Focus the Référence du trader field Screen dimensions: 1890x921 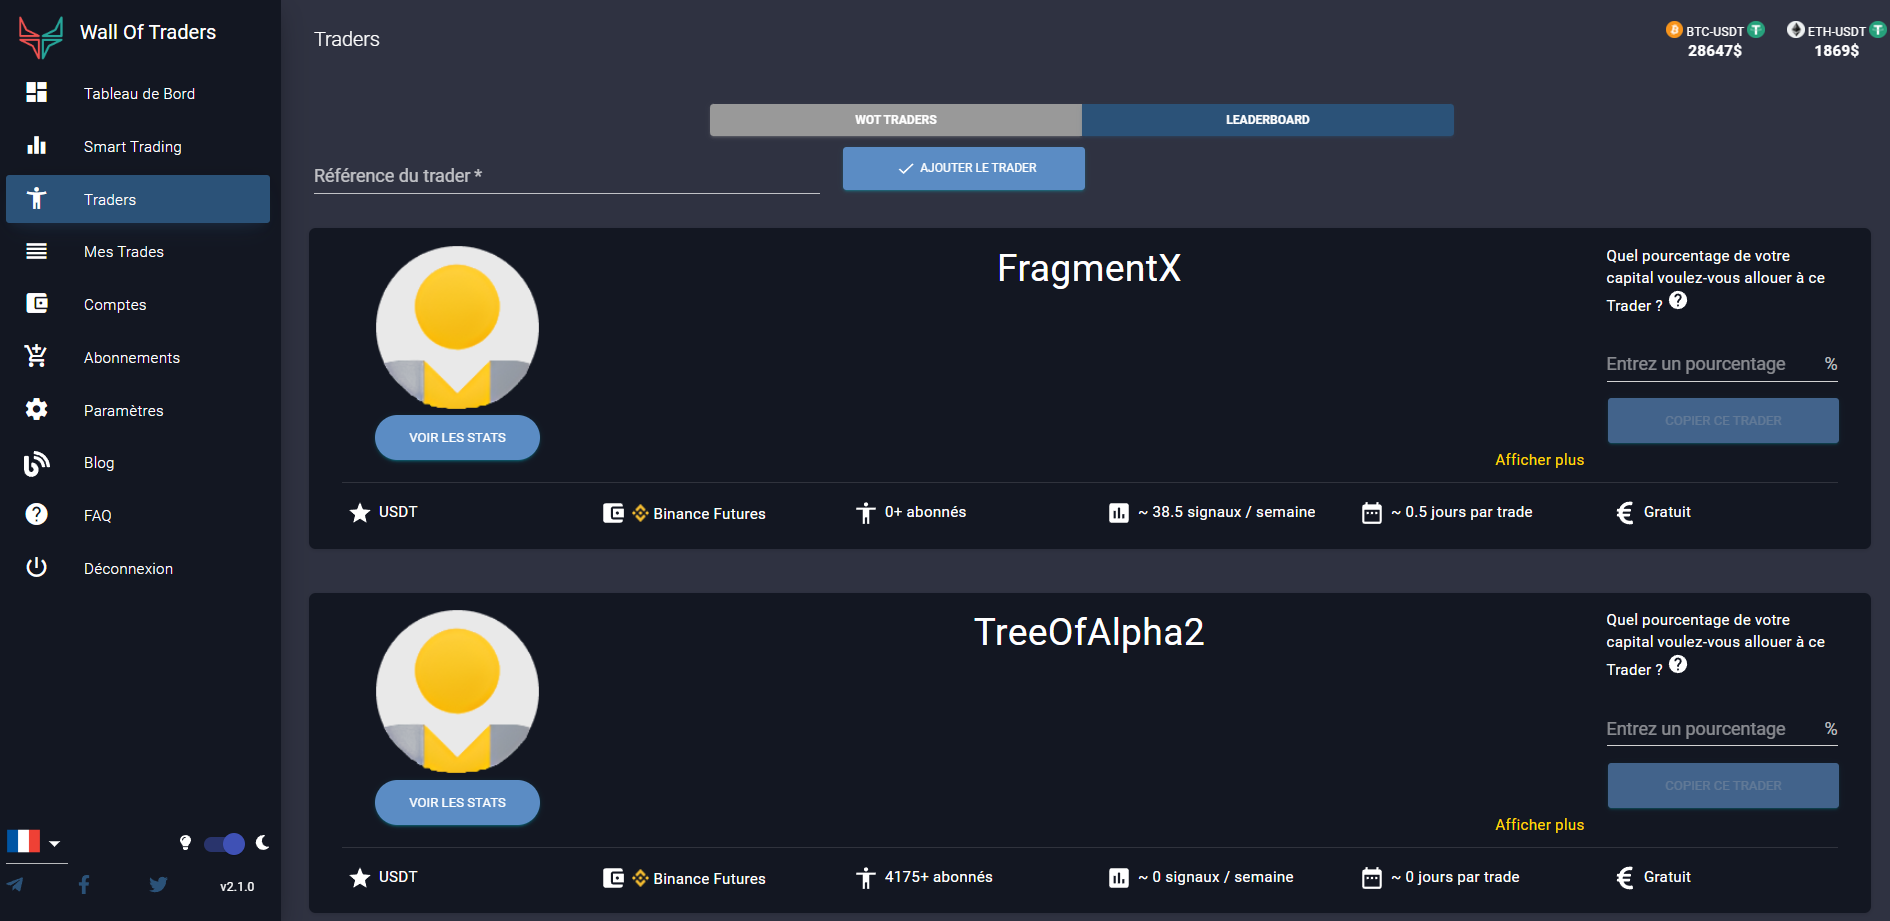(x=566, y=176)
